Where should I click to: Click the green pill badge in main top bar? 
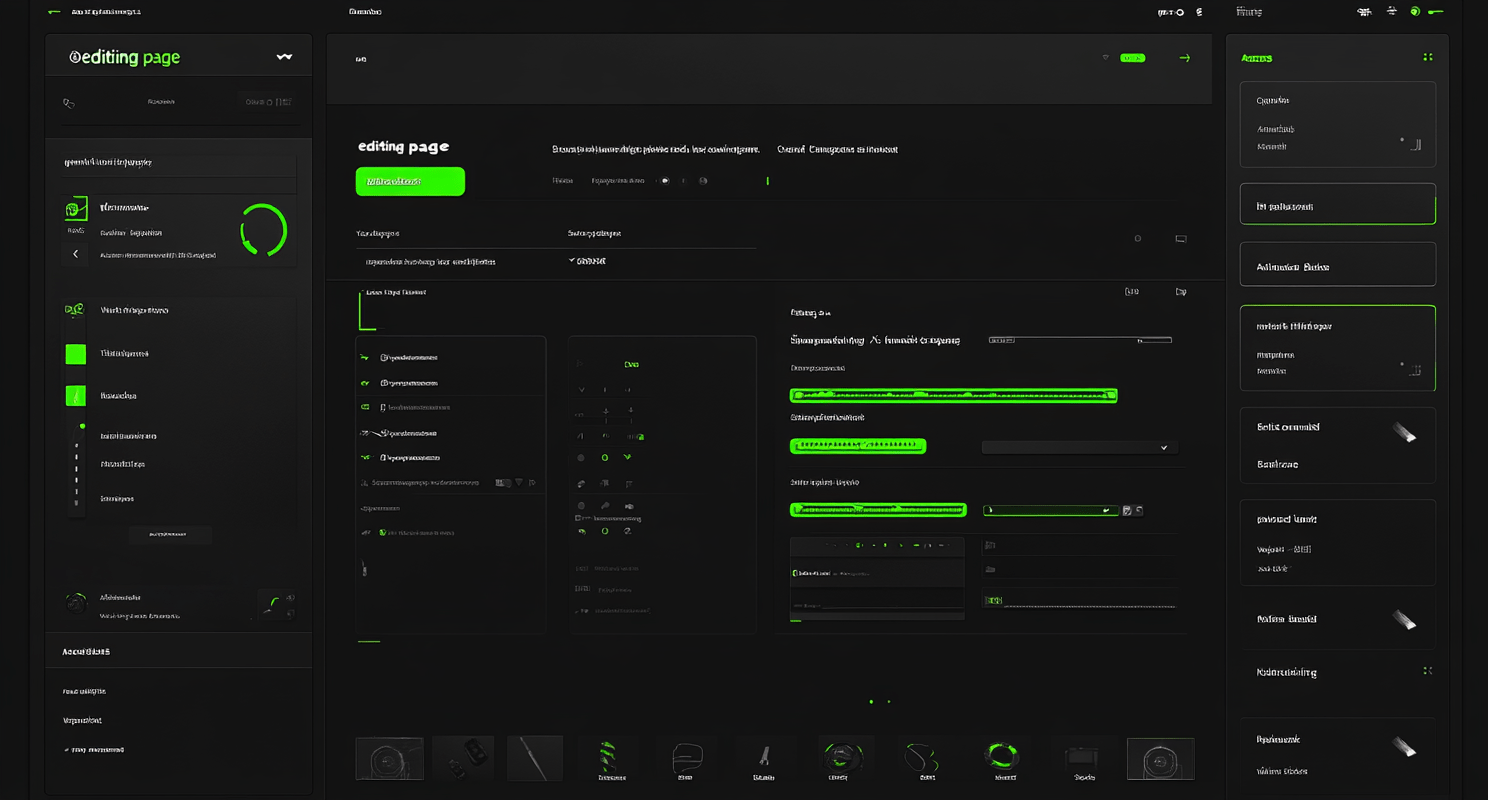pyautogui.click(x=1133, y=58)
